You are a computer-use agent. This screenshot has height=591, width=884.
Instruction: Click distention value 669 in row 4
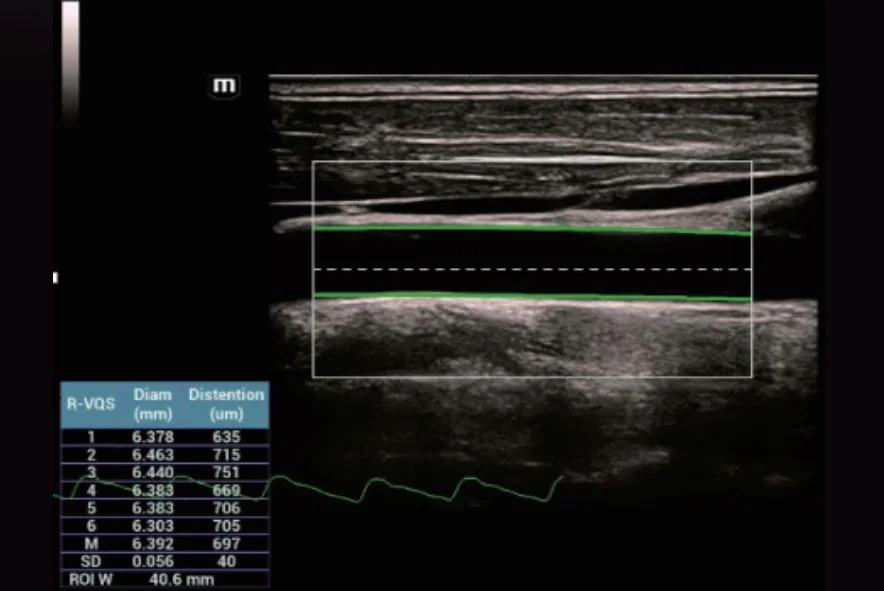[226, 490]
